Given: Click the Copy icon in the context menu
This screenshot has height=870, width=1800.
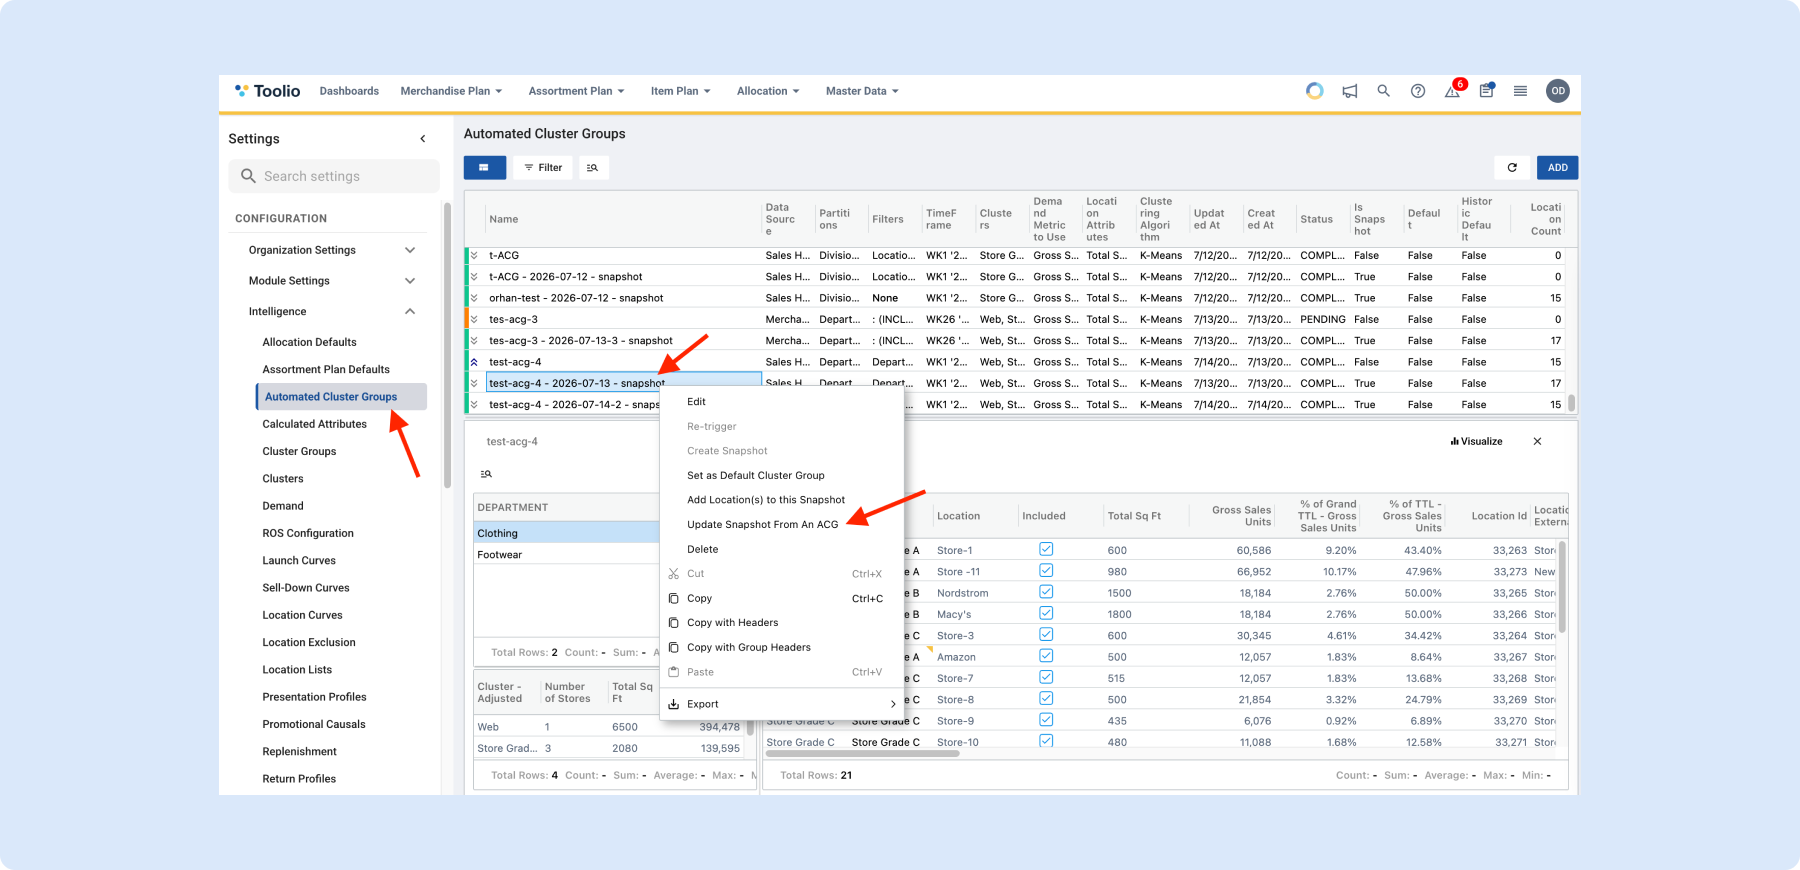Looking at the screenshot, I should (x=674, y=598).
